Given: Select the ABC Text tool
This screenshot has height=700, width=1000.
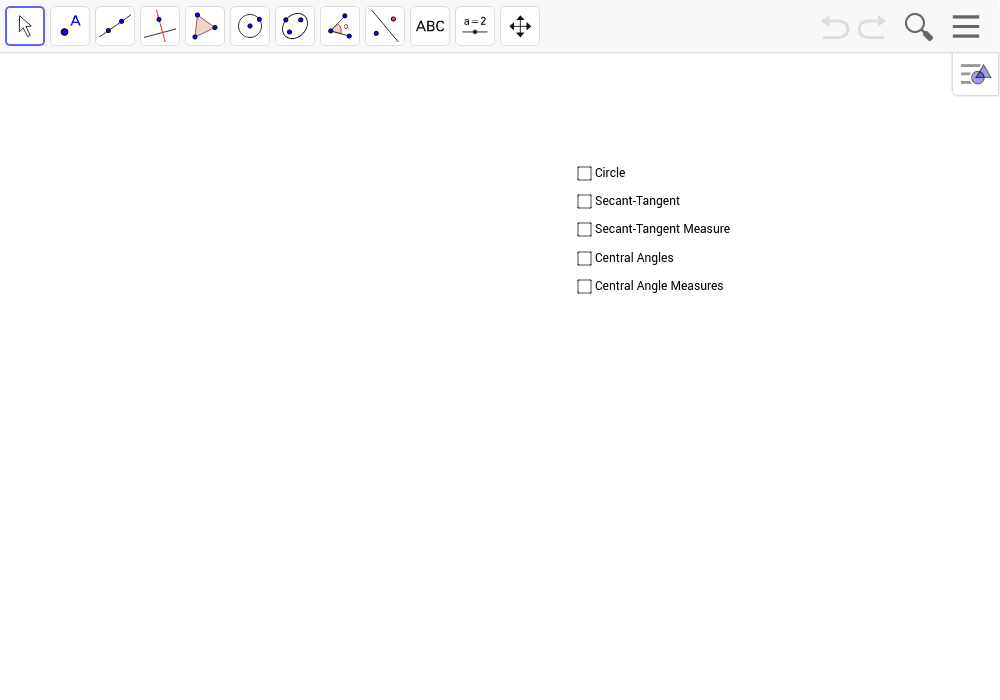Looking at the screenshot, I should (430, 26).
